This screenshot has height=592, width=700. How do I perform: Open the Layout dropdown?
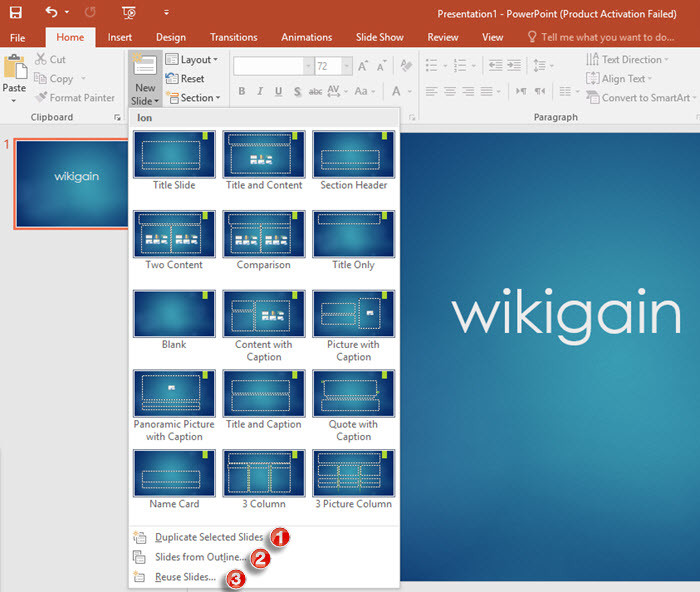tap(192, 59)
